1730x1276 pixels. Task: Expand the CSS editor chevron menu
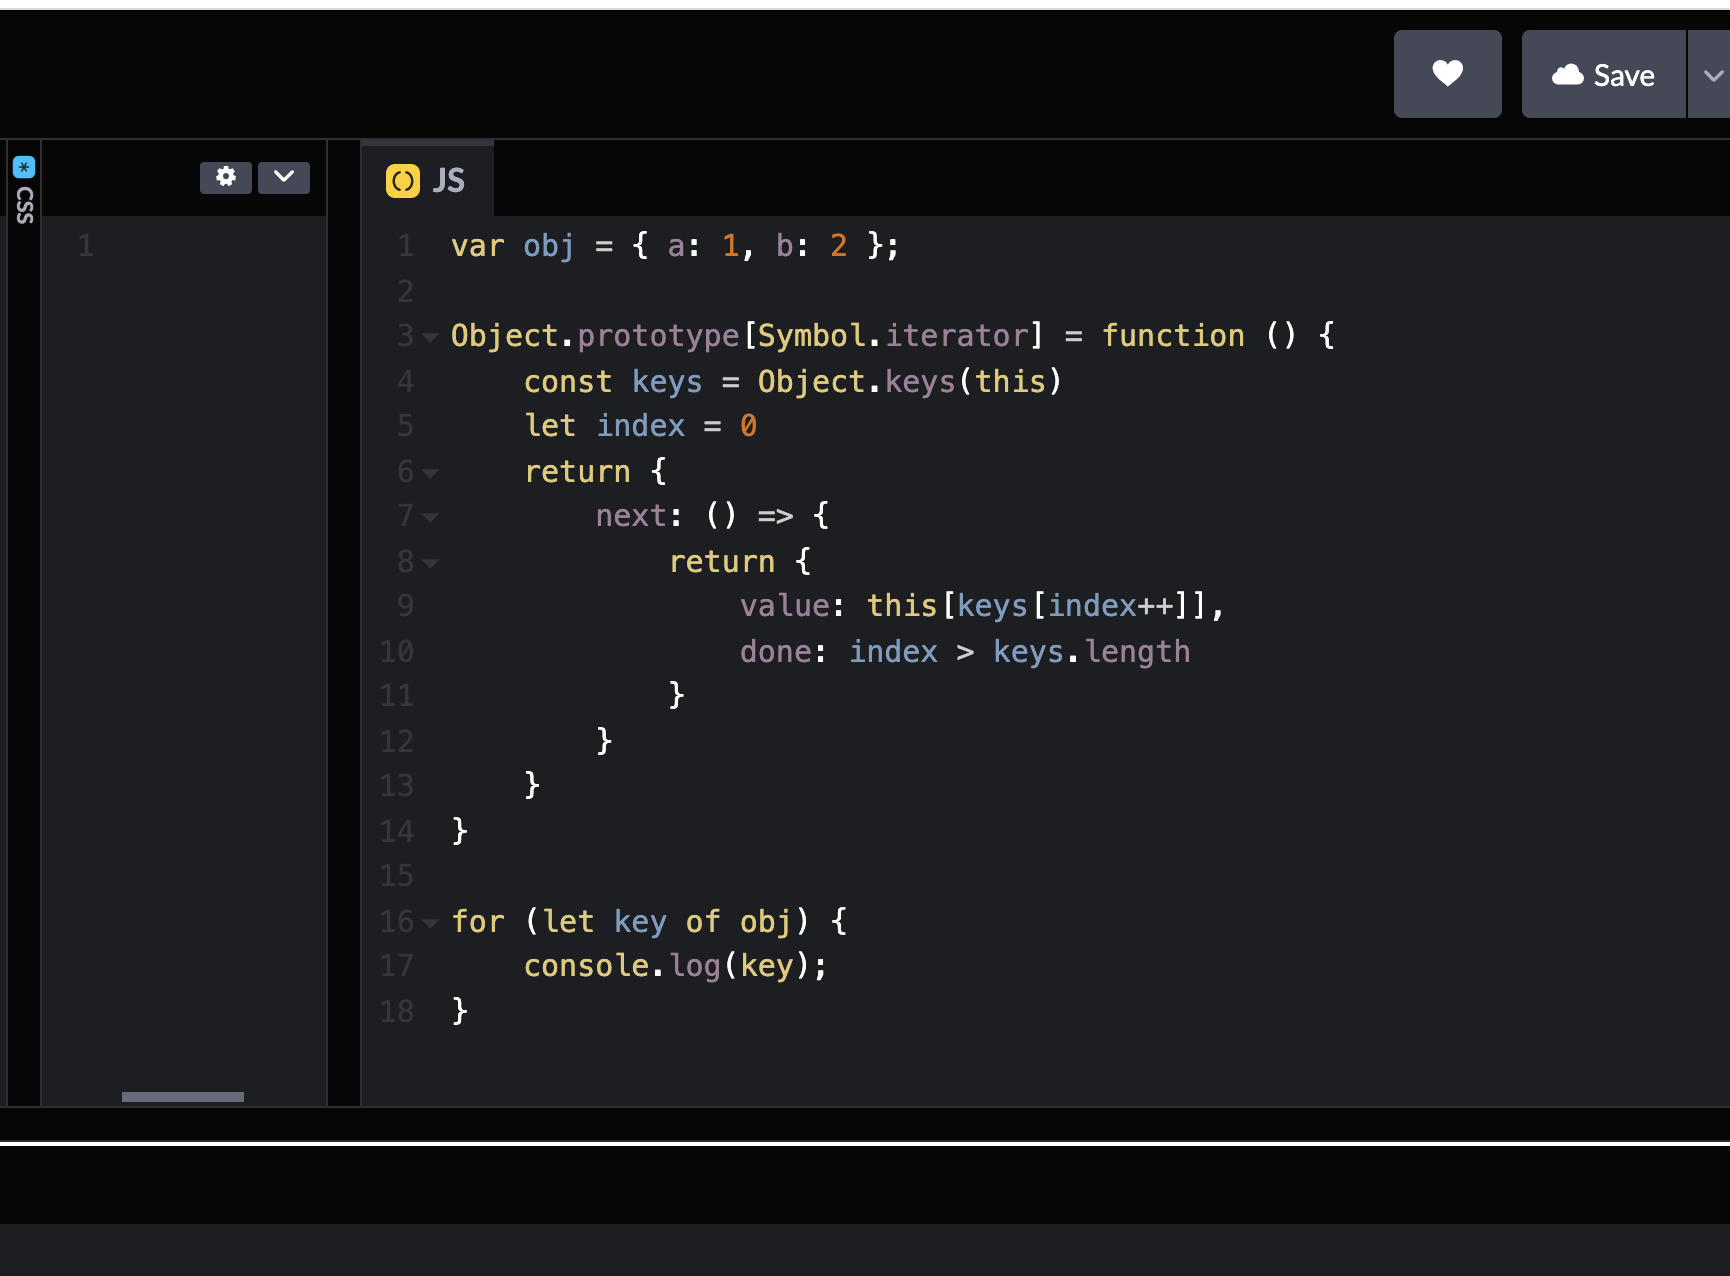point(284,177)
